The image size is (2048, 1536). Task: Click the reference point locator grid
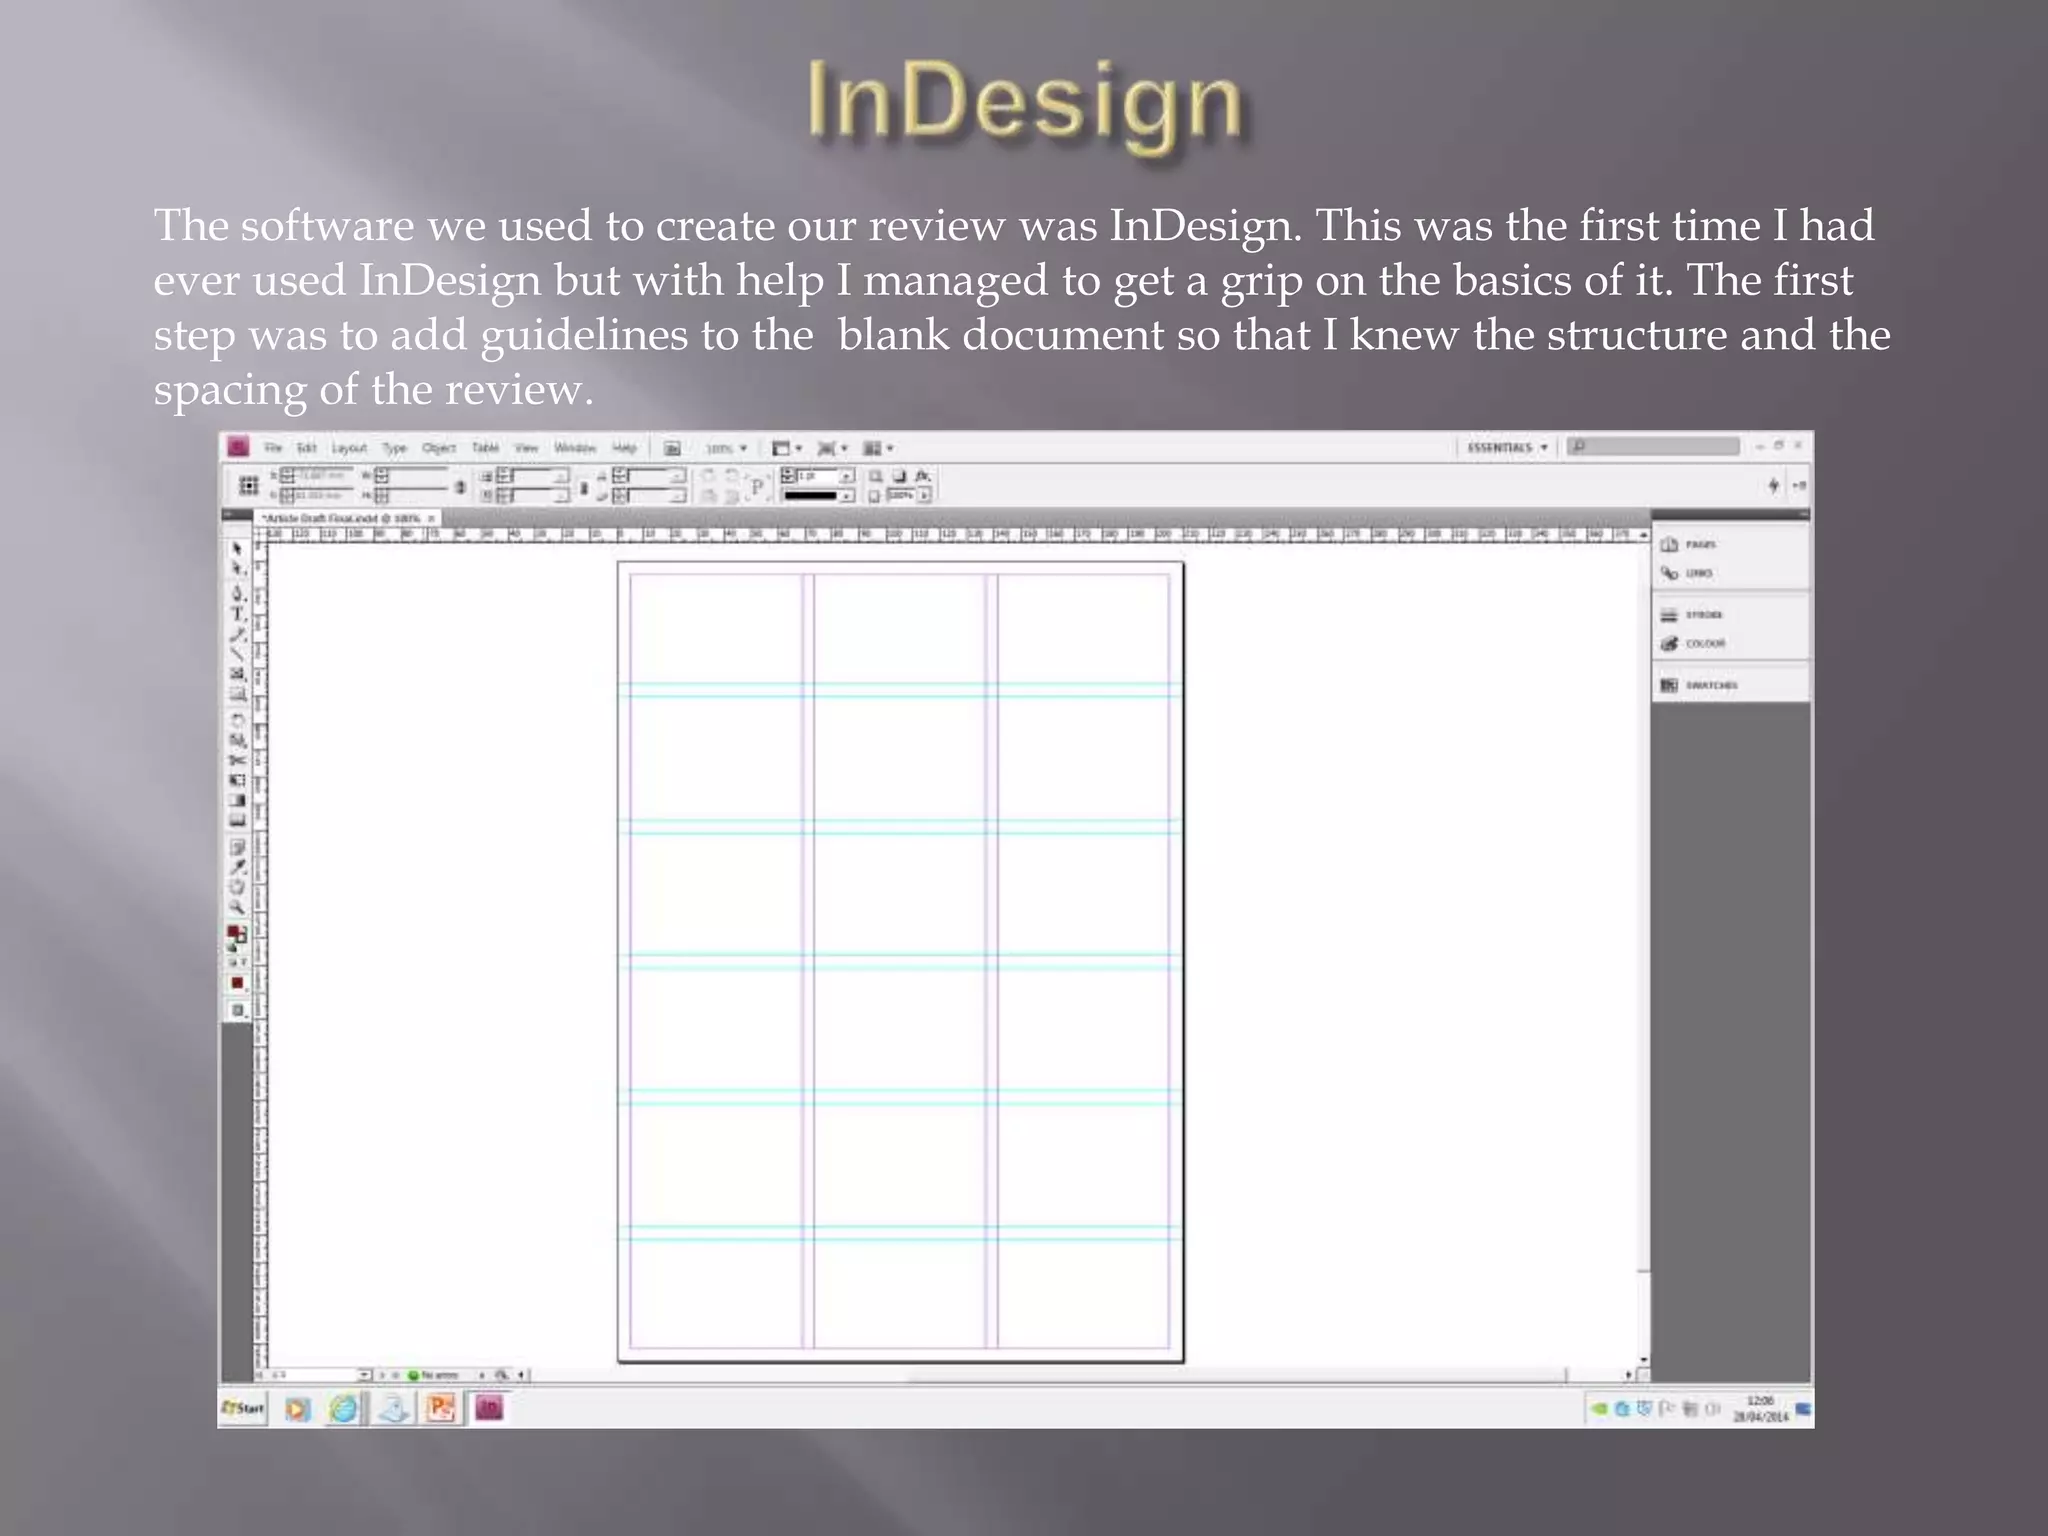pyautogui.click(x=249, y=486)
